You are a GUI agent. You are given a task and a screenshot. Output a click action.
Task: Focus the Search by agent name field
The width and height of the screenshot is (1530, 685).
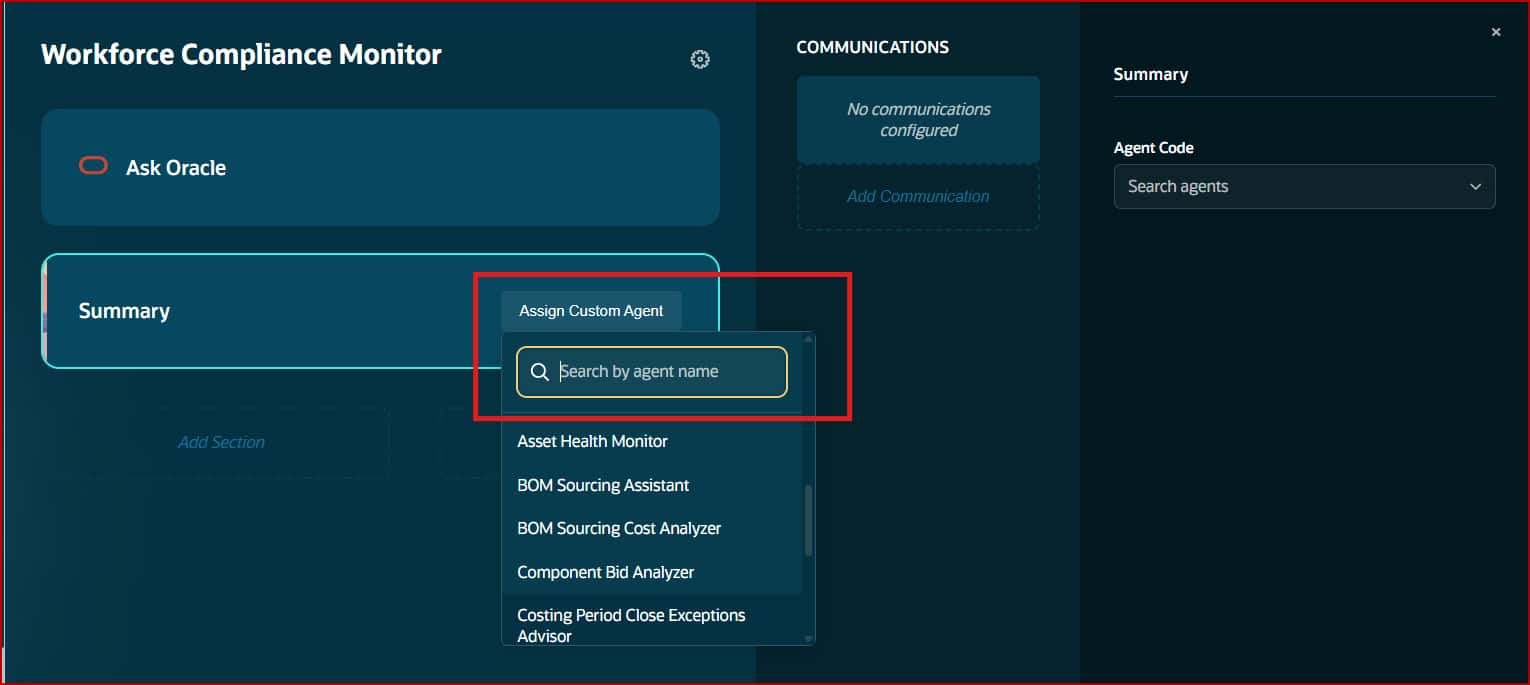pyautogui.click(x=652, y=372)
